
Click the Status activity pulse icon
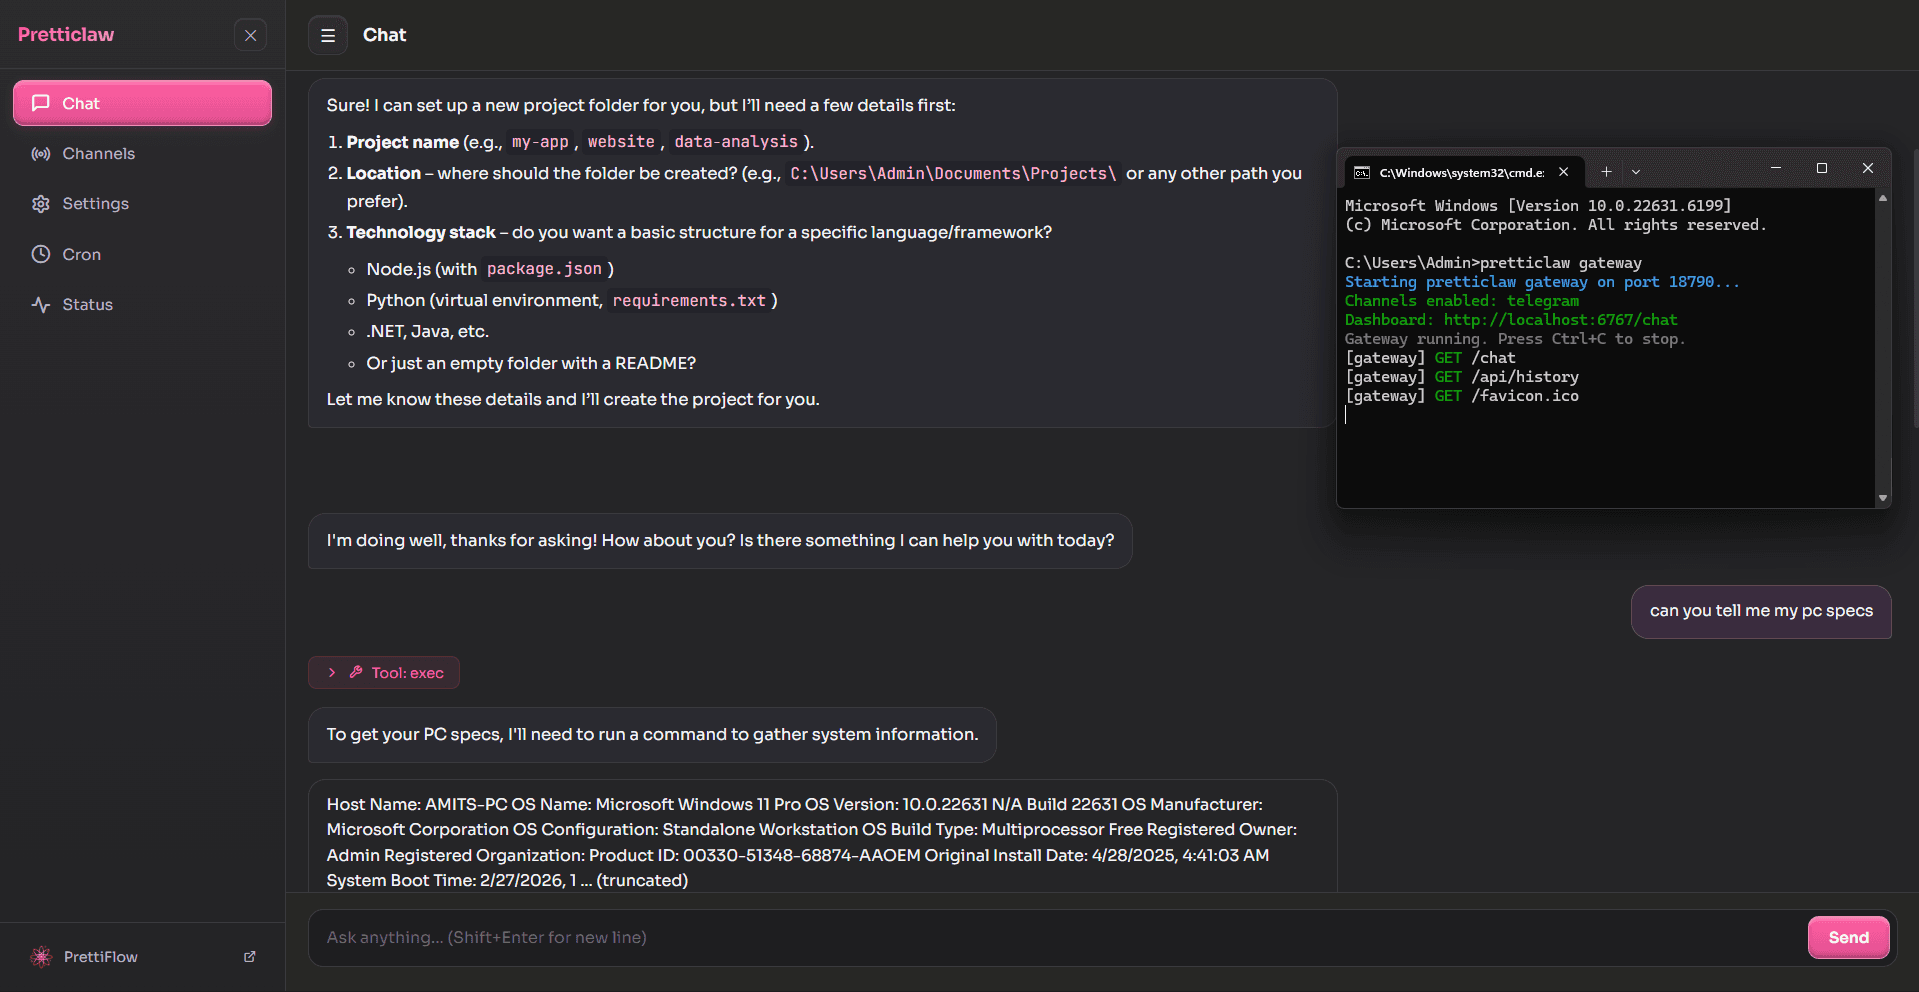[x=41, y=305]
